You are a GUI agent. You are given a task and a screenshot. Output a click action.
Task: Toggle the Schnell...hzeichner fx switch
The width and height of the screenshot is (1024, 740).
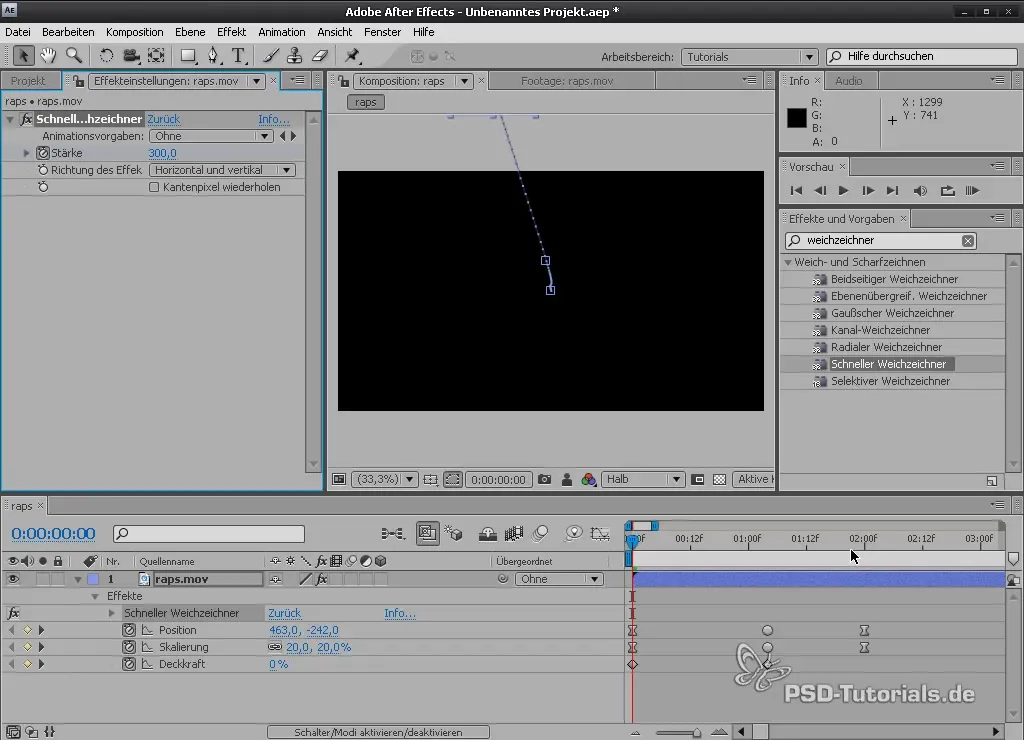26,119
